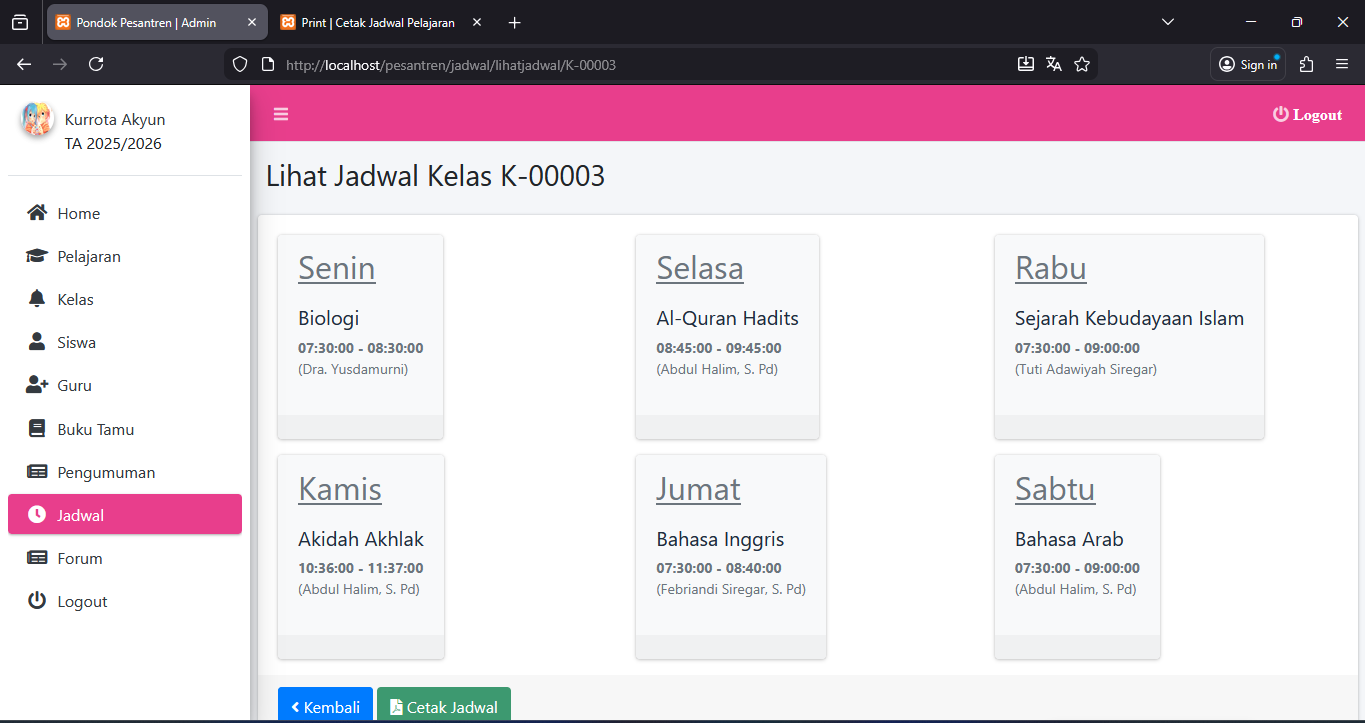Open the Pengumuman sidebar item
The image size is (1365, 723).
[x=106, y=472]
